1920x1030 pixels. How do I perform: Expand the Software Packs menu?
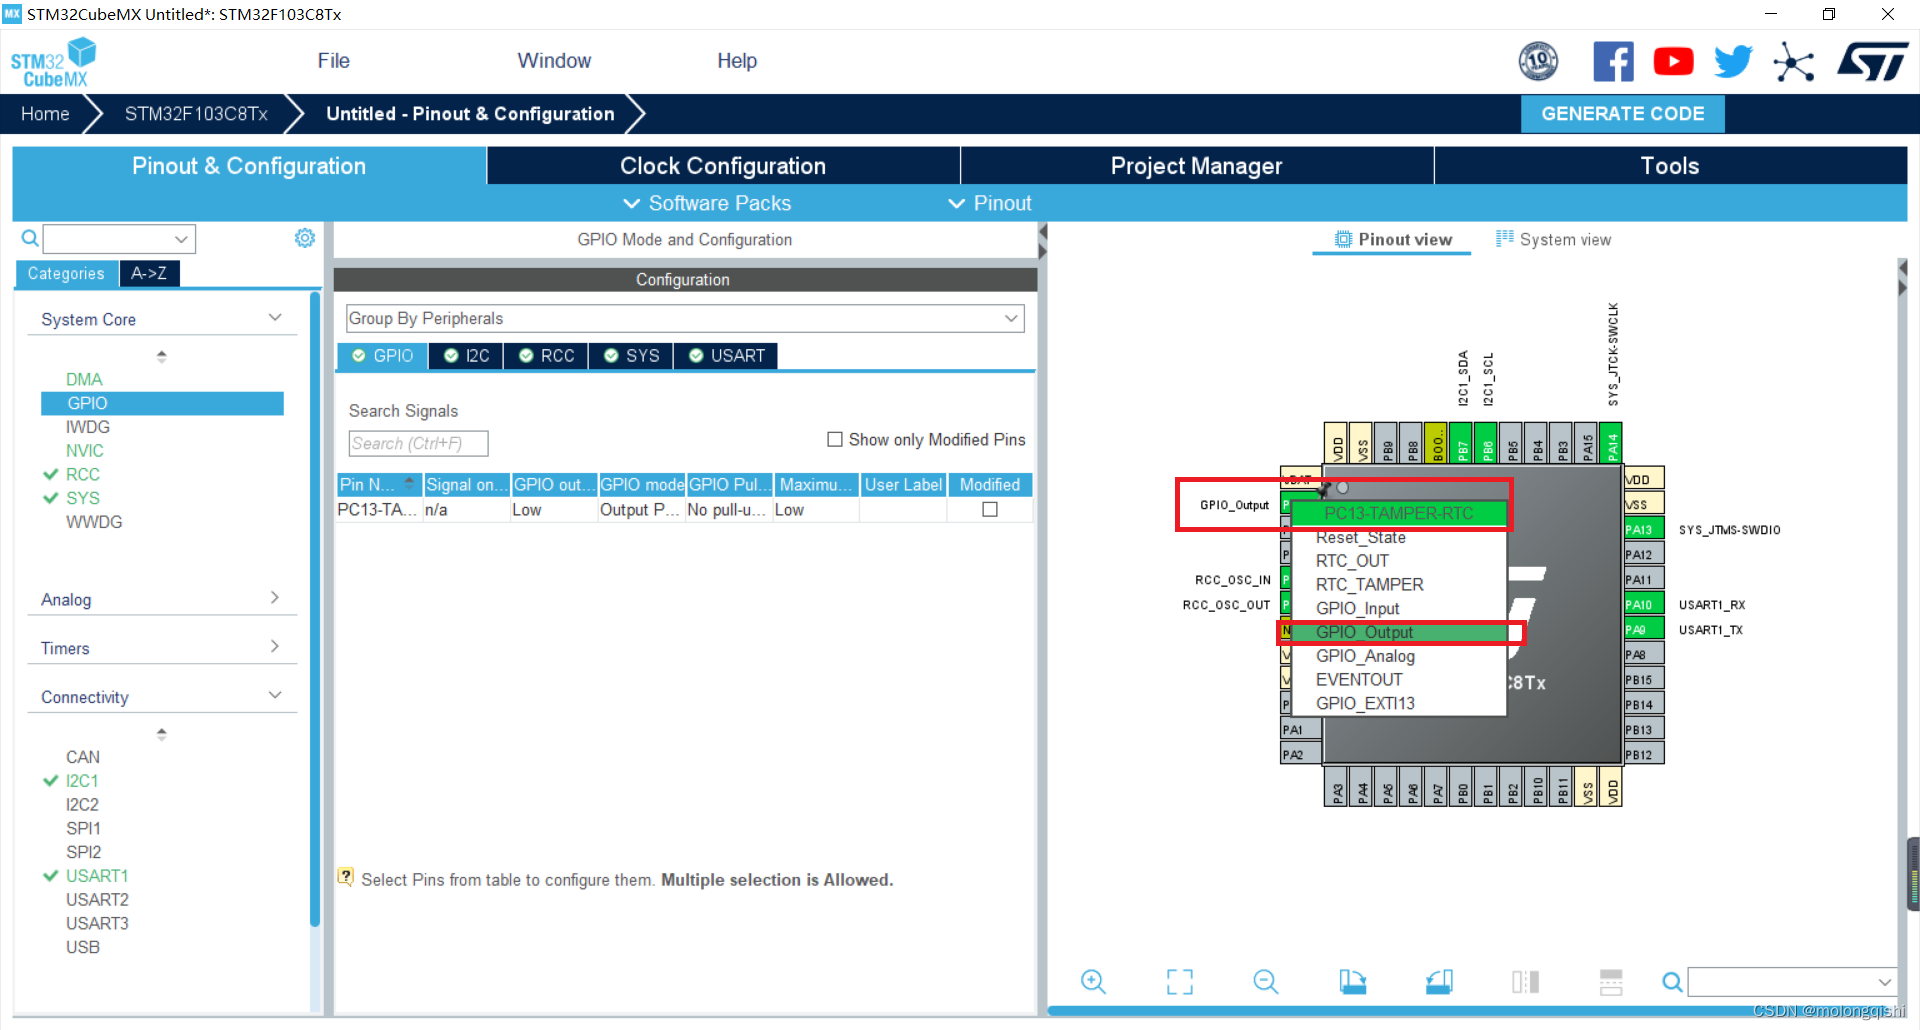pos(707,203)
